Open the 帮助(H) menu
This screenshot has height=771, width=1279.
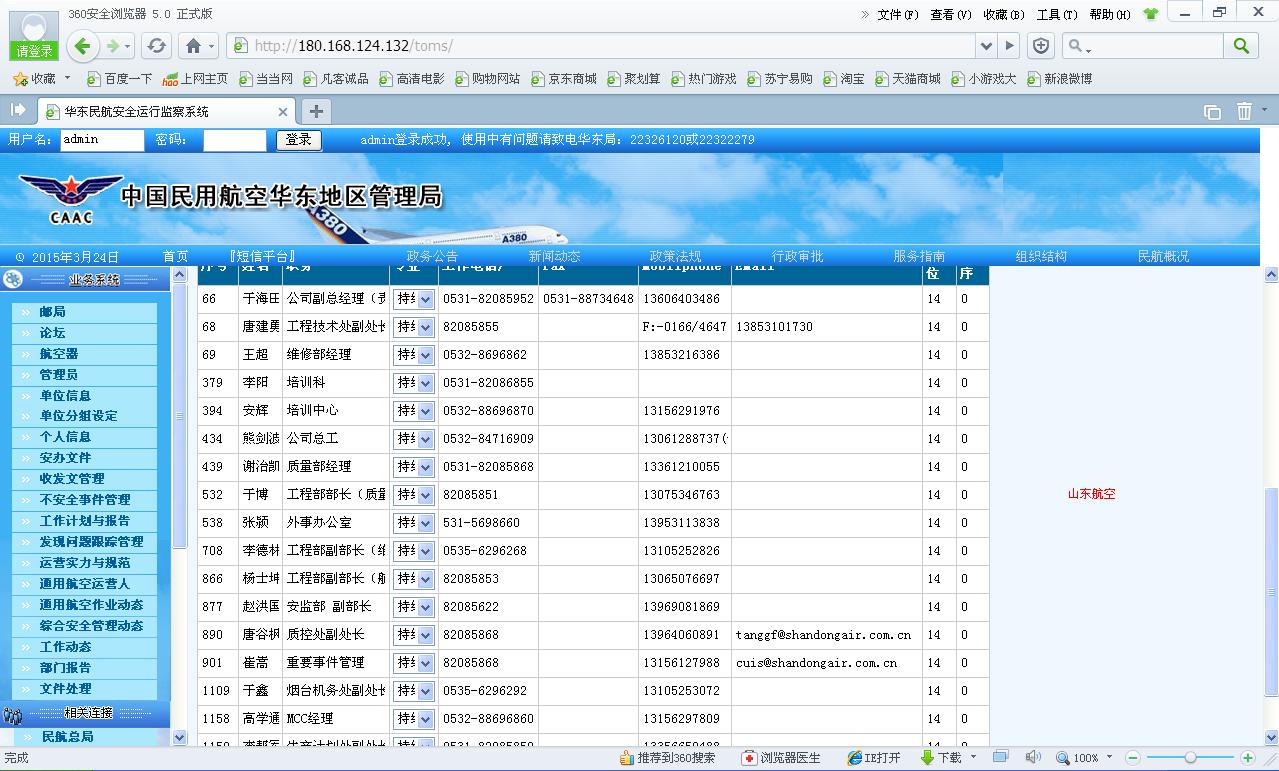point(1110,14)
